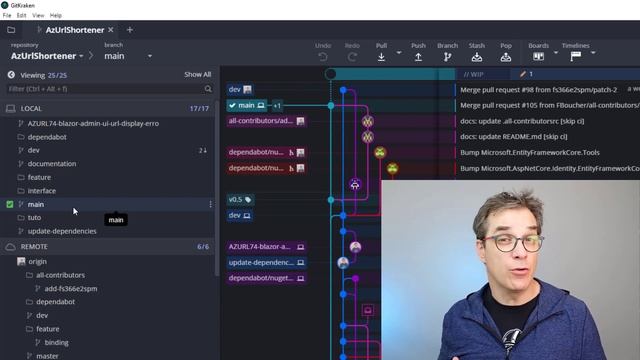Click the left panel vertical scrollbar
The width and height of the screenshot is (640, 360).
[x=216, y=188]
